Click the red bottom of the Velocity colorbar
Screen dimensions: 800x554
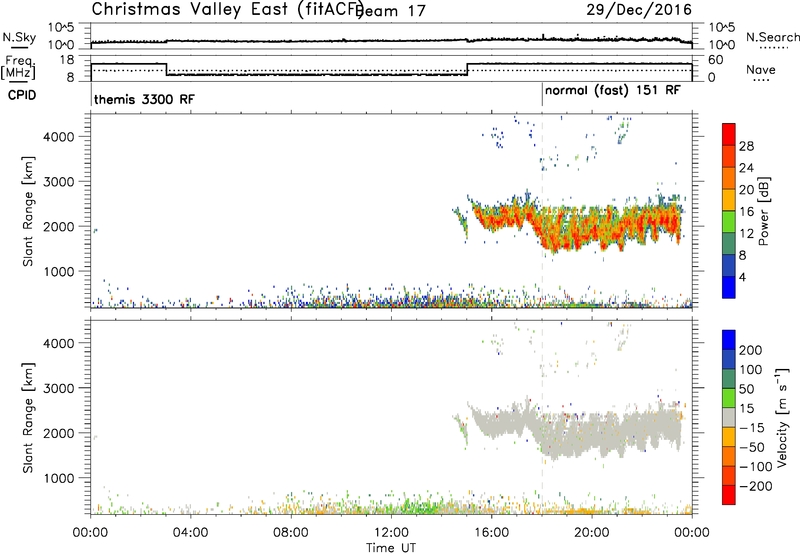pyautogui.click(x=729, y=495)
